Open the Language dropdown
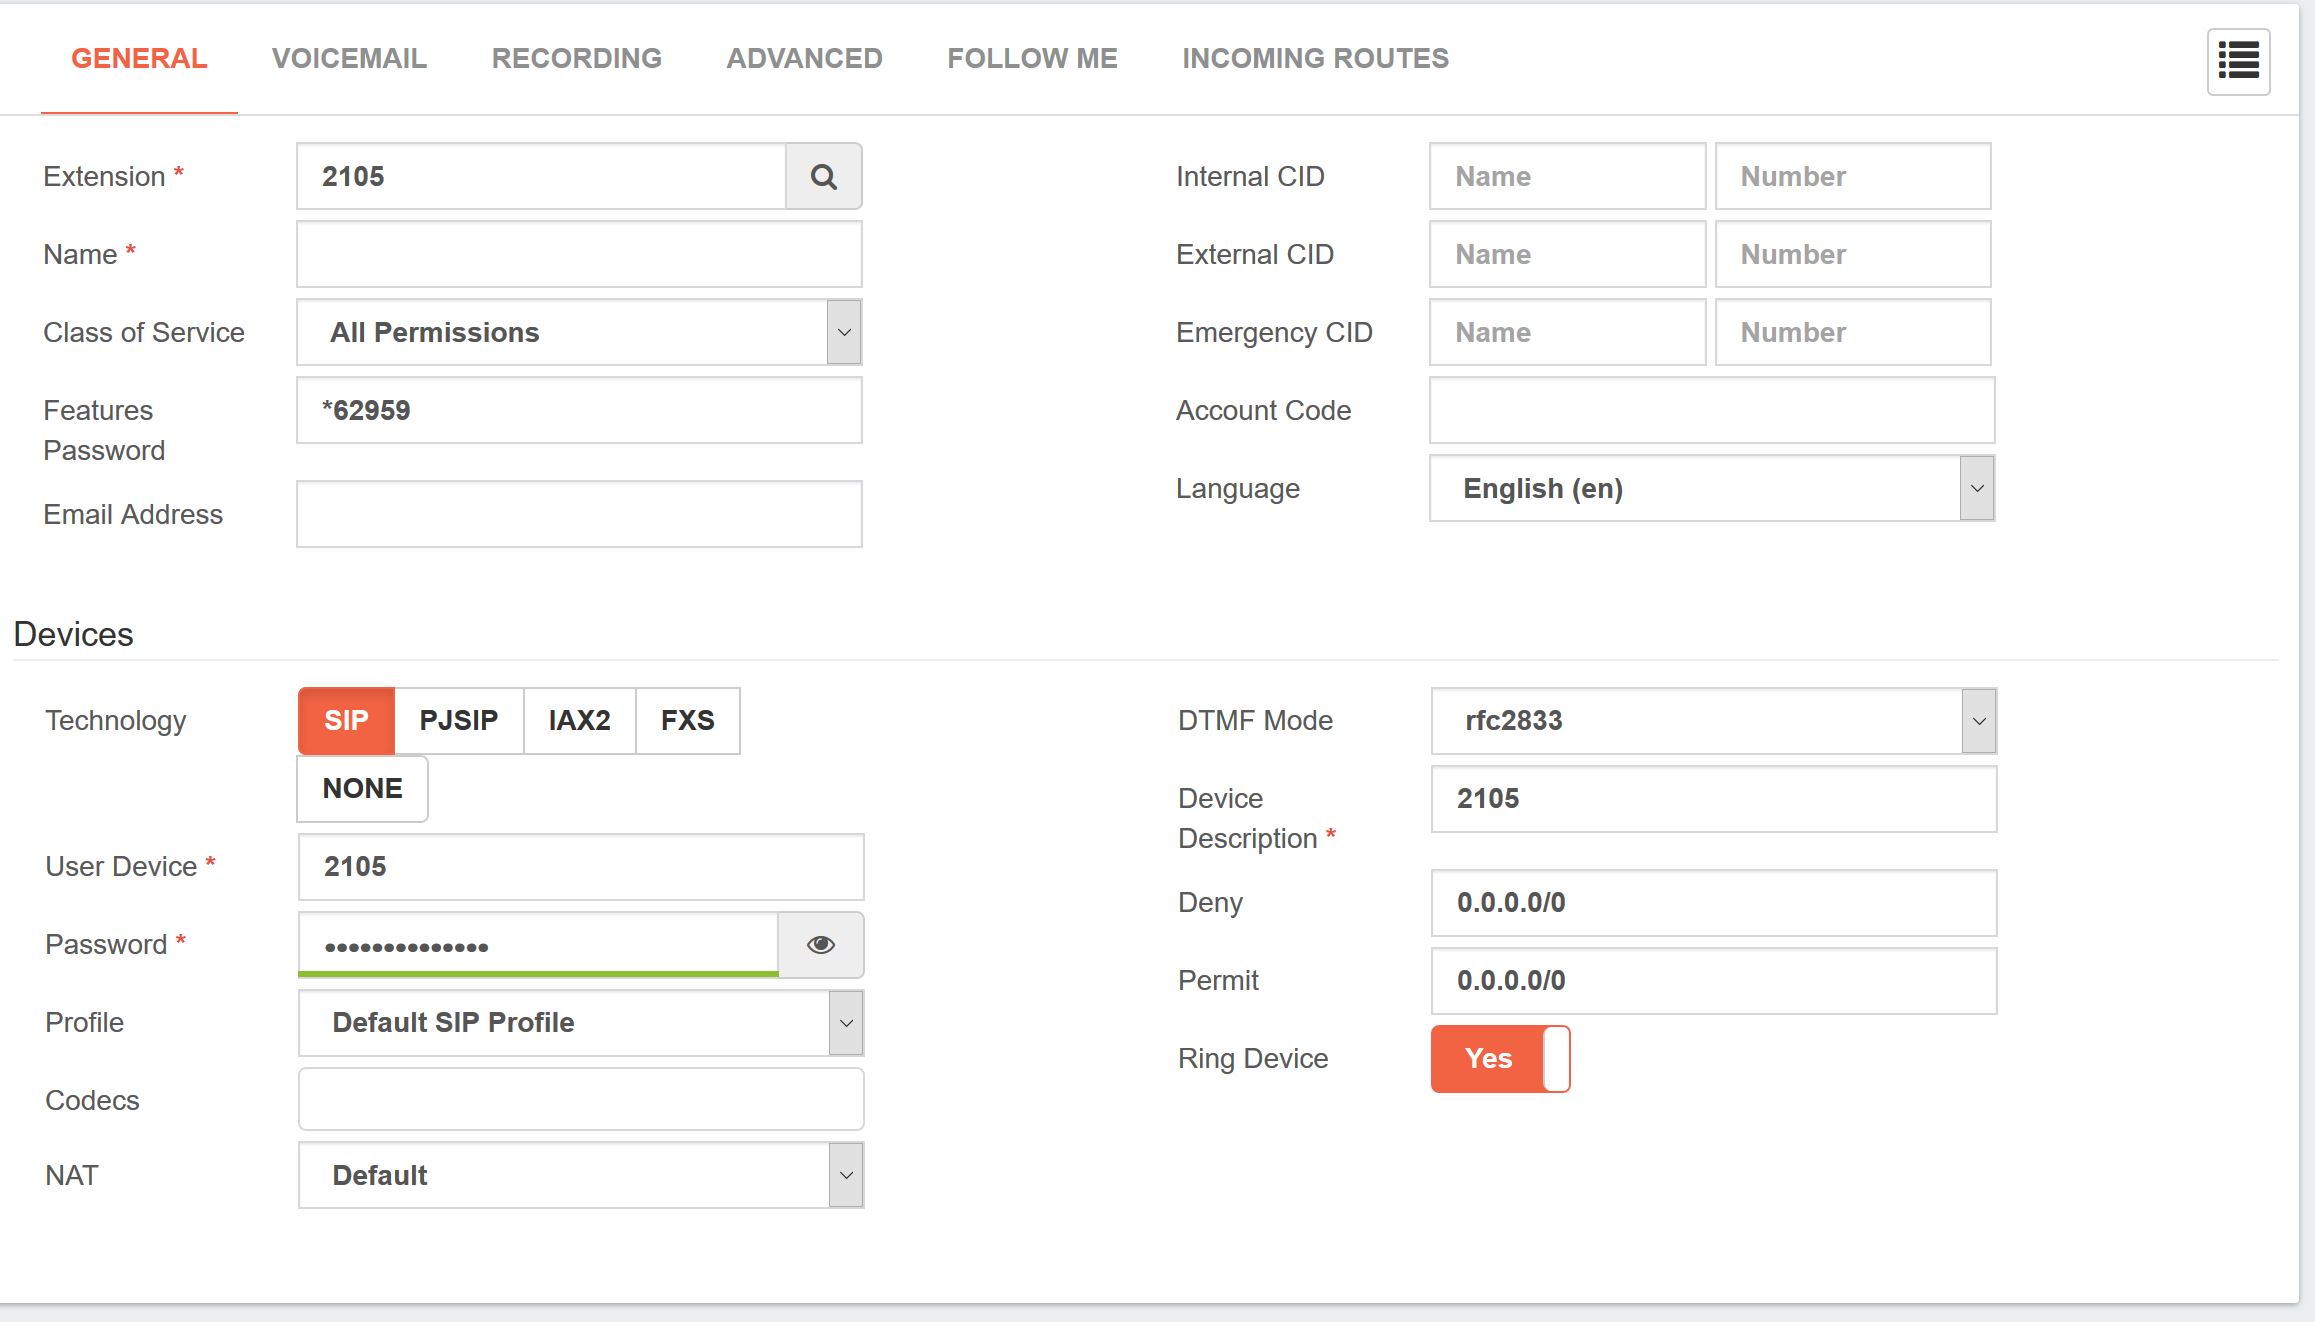Viewport: 2315px width, 1322px height. (1711, 489)
